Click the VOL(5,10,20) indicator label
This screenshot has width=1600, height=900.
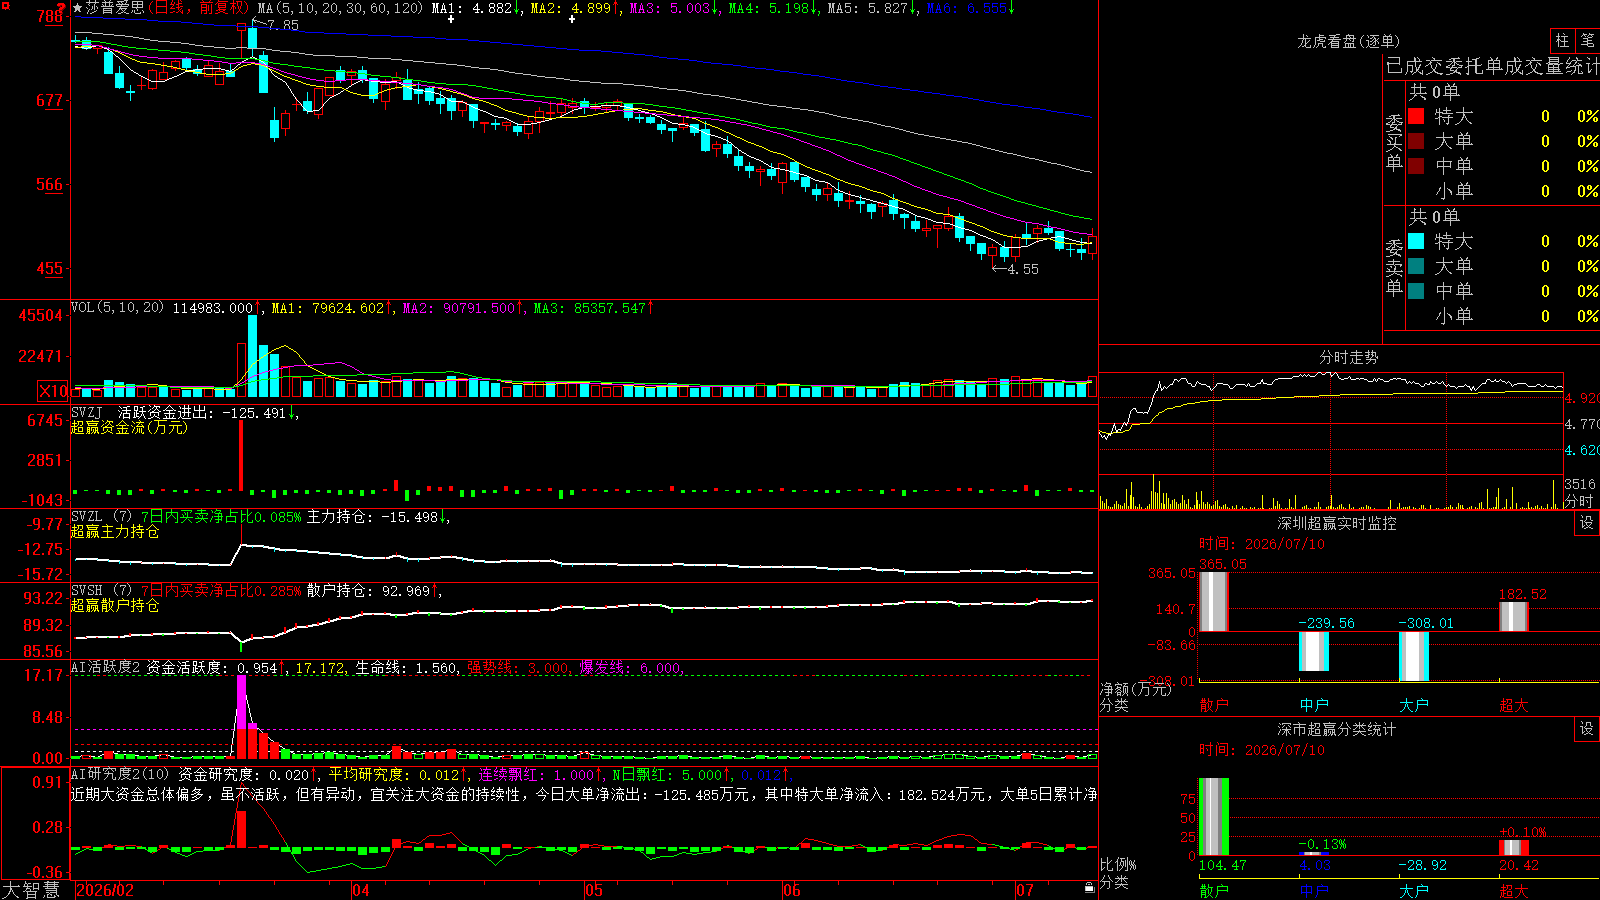click(x=118, y=308)
